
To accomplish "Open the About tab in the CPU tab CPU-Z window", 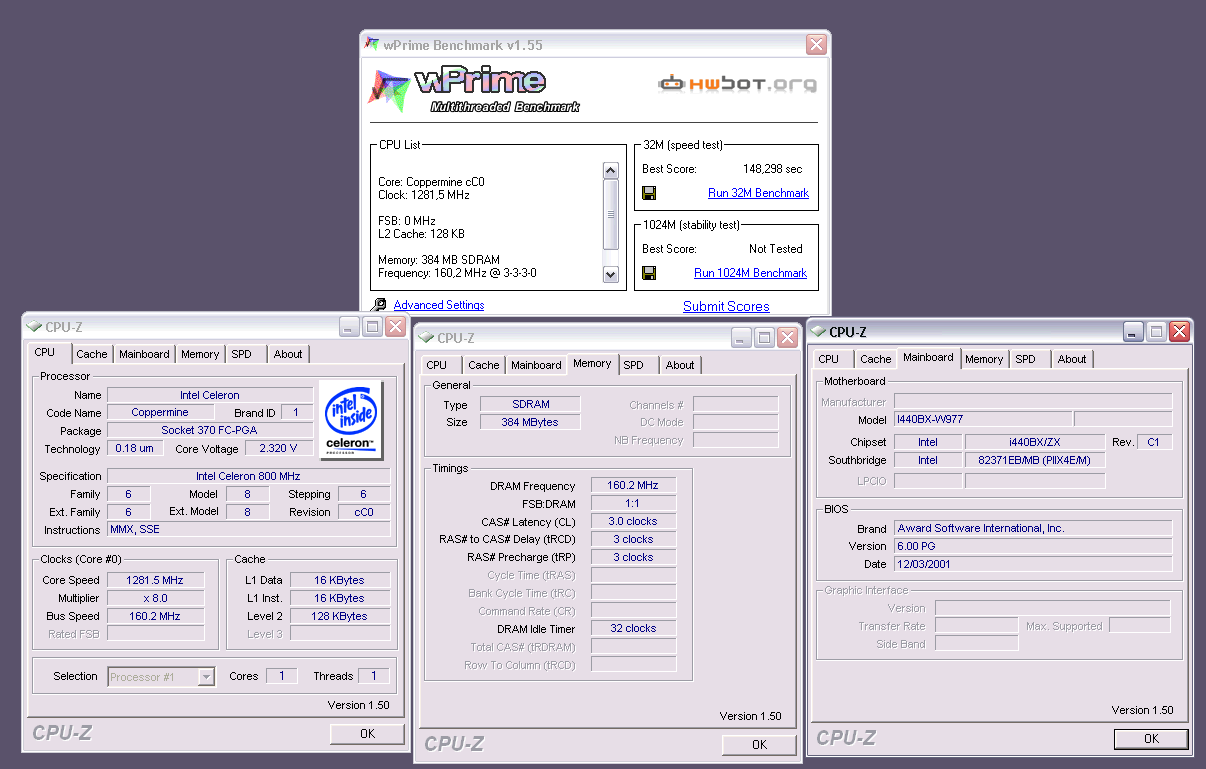I will pyautogui.click(x=288, y=354).
